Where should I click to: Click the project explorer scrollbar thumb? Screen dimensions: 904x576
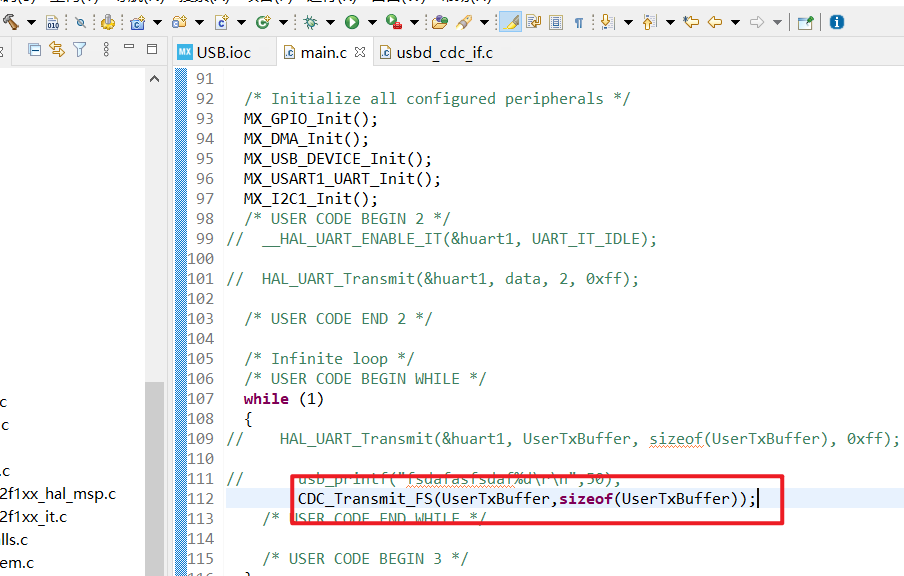point(155,479)
